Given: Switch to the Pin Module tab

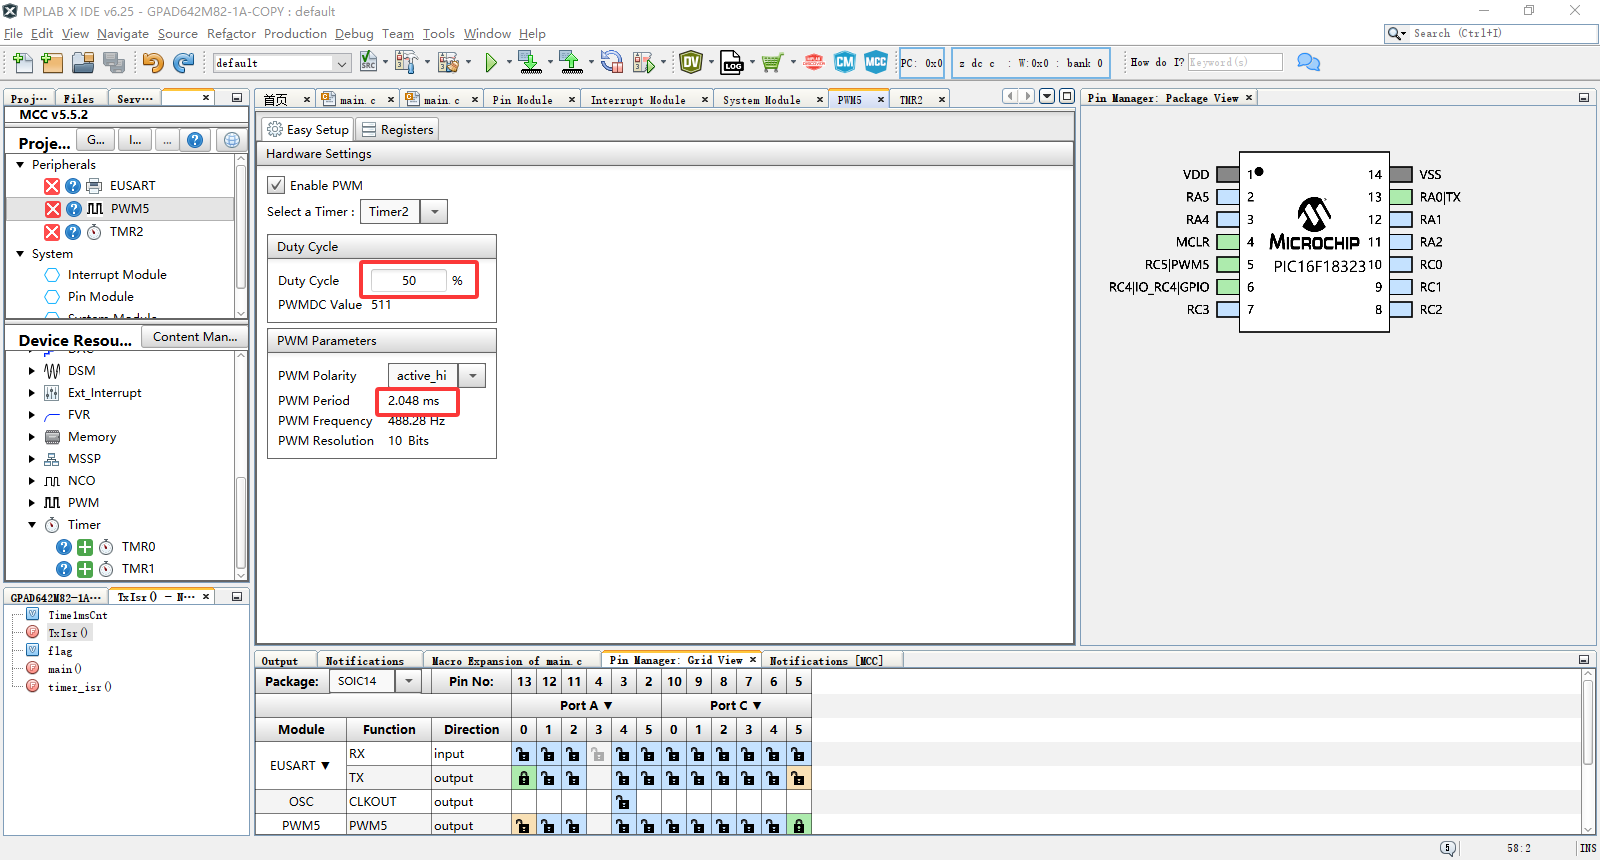Looking at the screenshot, I should 523,100.
